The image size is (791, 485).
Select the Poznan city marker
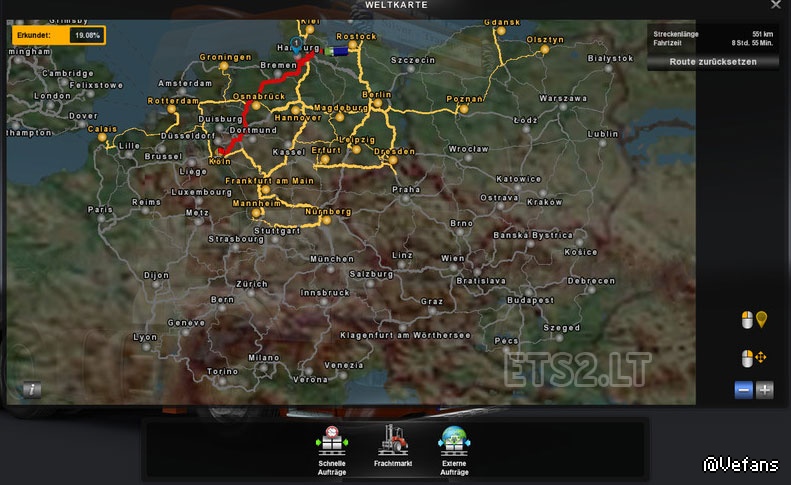(x=464, y=108)
